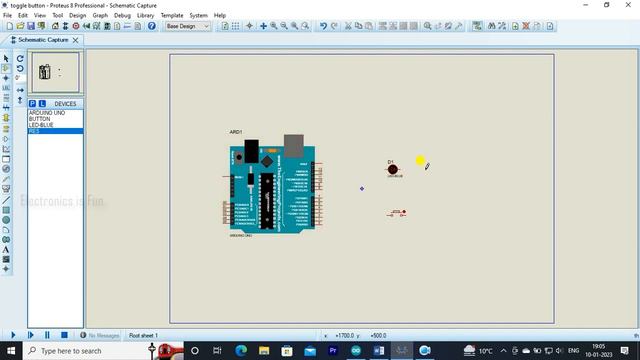640x360 pixels.
Task: Select the Buses mode tool
Action: (6, 108)
